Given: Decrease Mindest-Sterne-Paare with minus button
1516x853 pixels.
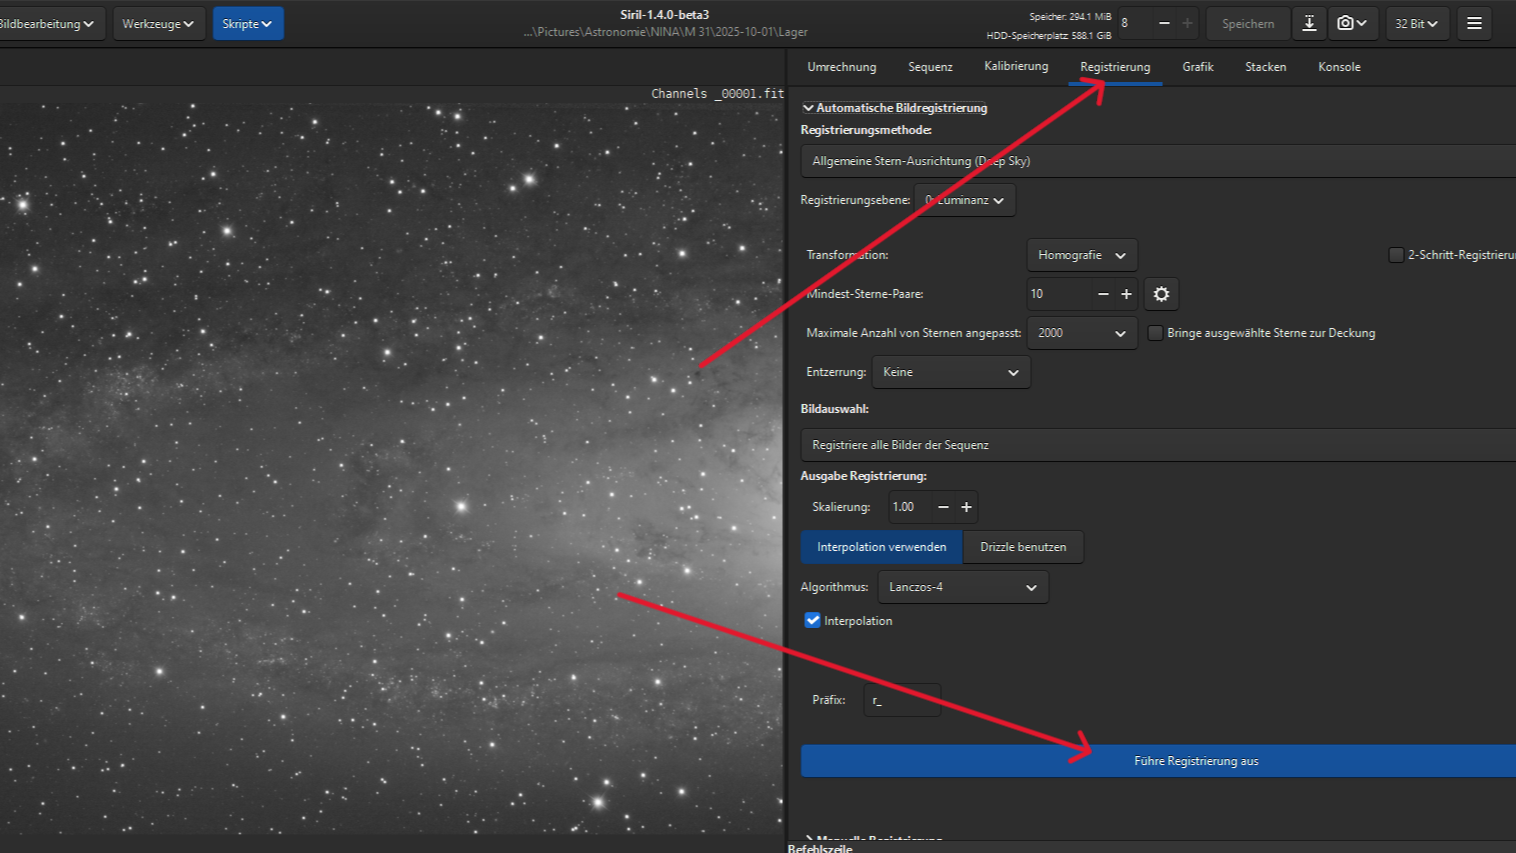Looking at the screenshot, I should [x=1103, y=294].
